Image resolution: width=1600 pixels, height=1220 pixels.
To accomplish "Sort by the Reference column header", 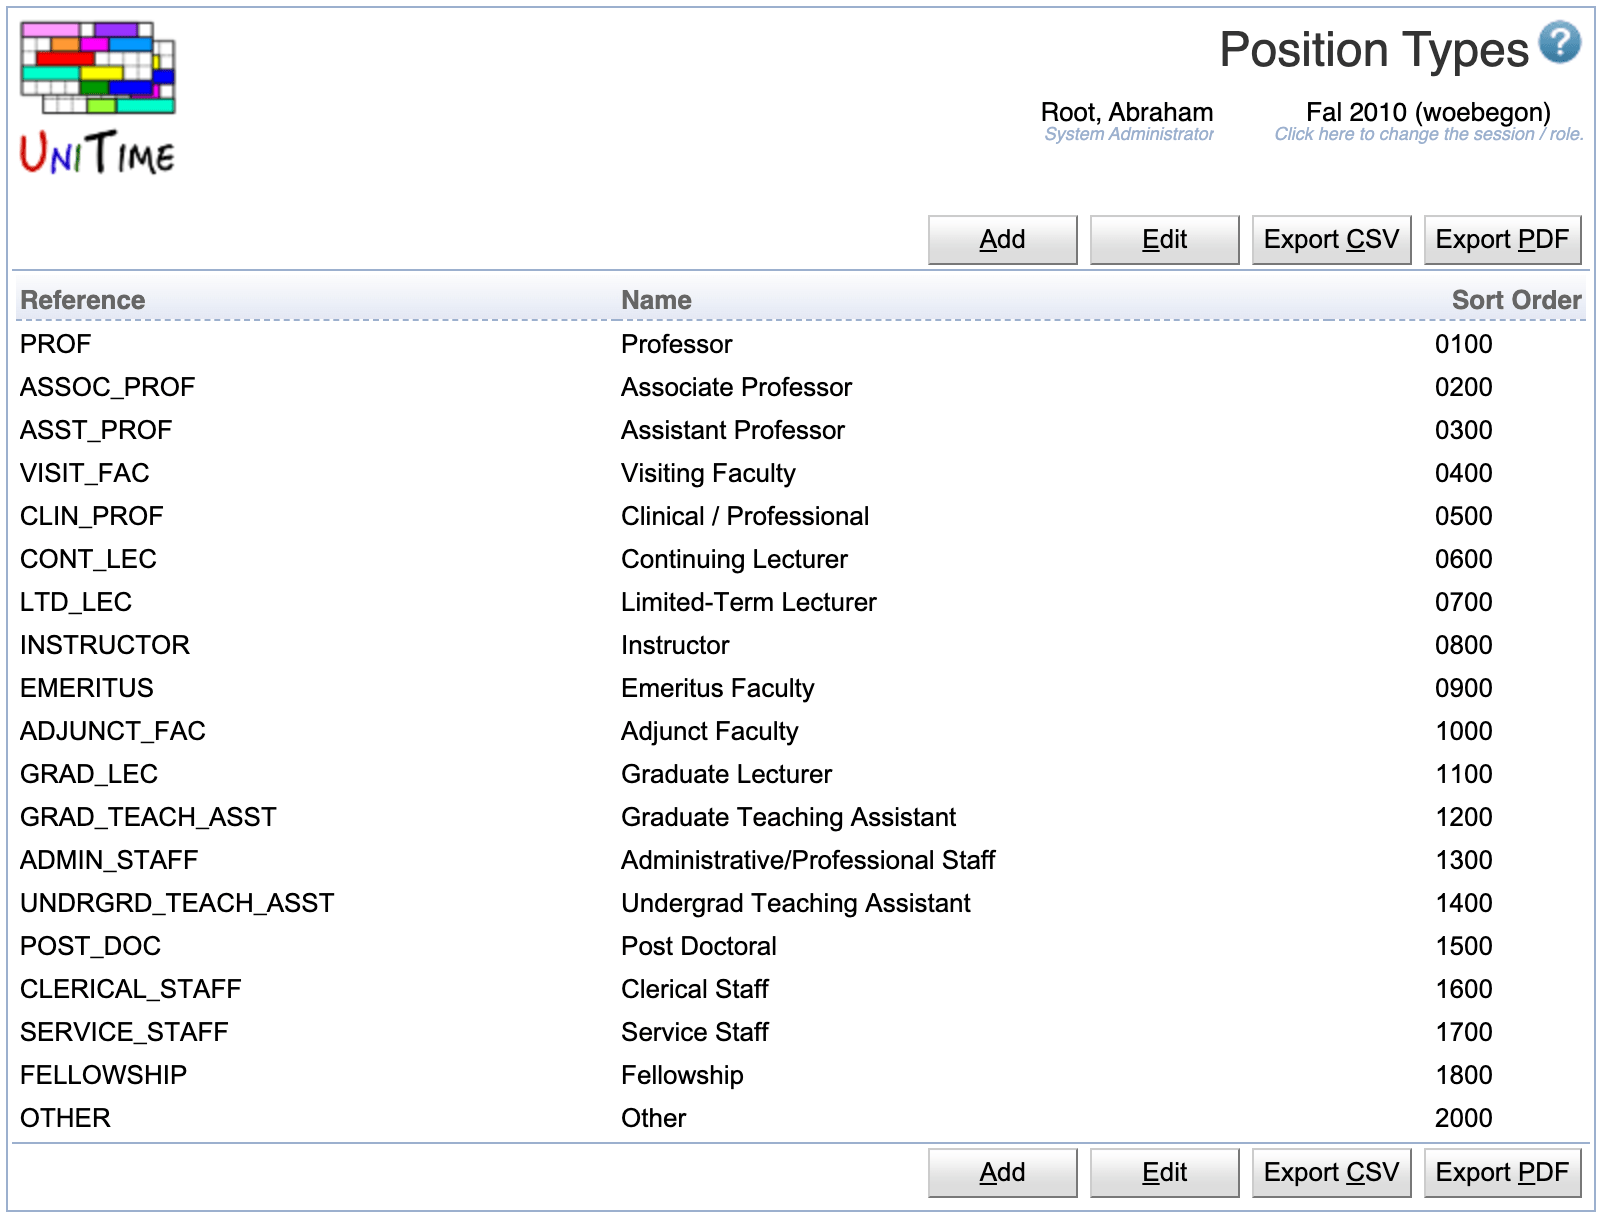I will click(x=83, y=300).
